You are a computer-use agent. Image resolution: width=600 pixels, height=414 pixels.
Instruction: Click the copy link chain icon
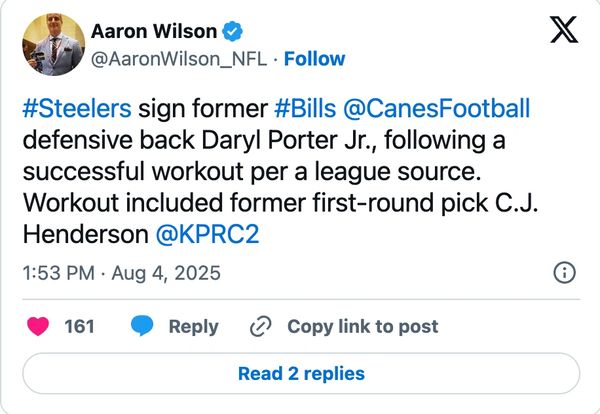(x=261, y=326)
